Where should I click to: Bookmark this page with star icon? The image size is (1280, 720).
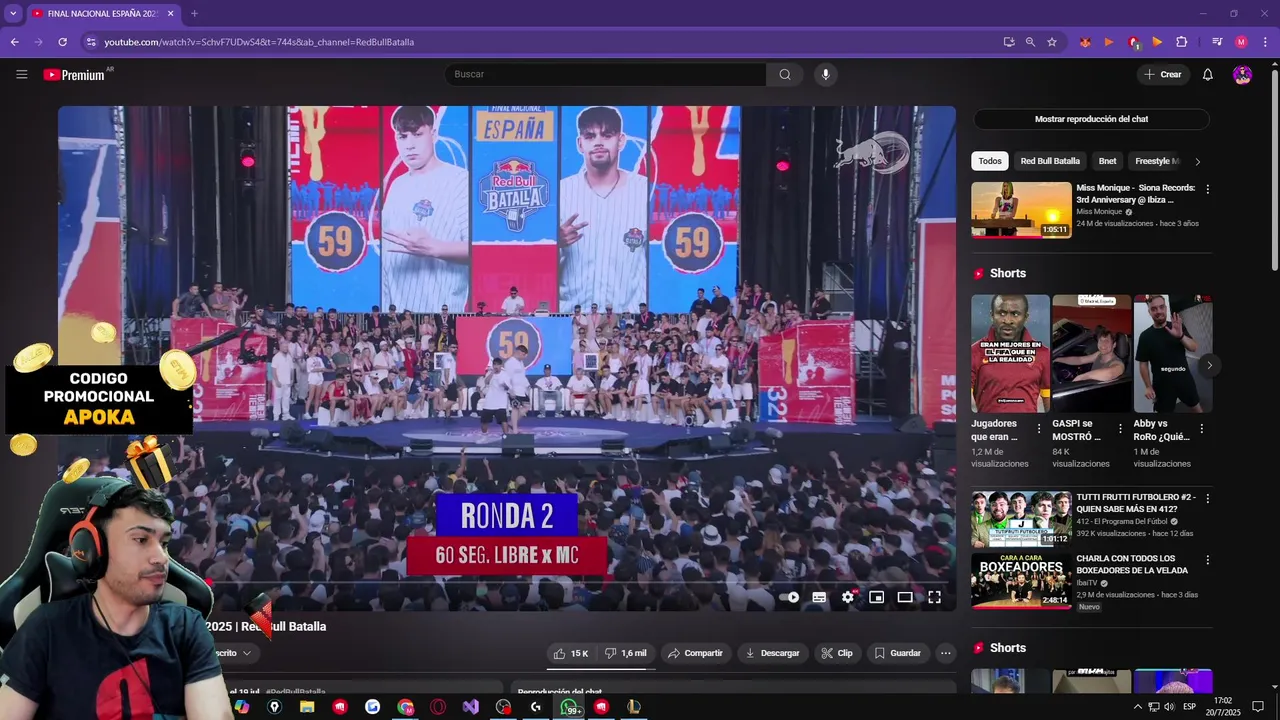pos(1052,42)
